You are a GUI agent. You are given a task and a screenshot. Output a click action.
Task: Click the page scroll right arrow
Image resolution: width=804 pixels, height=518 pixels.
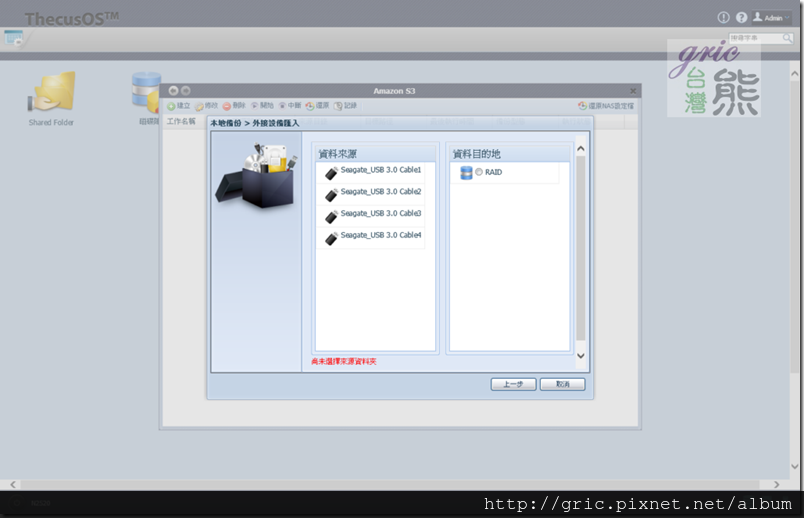[776, 484]
